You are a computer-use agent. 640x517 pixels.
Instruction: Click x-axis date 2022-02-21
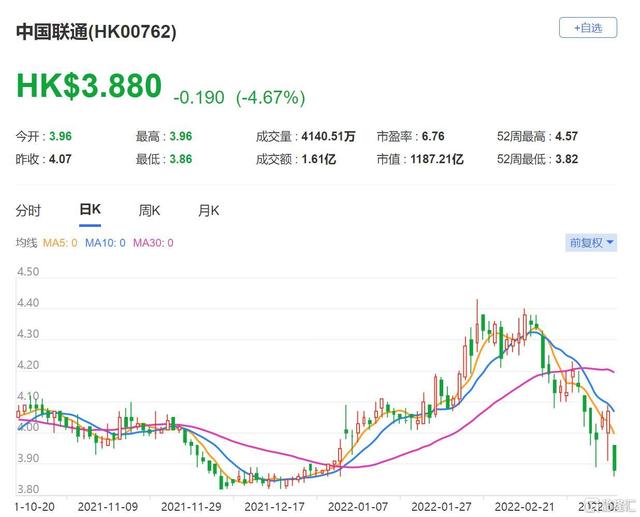point(524,507)
